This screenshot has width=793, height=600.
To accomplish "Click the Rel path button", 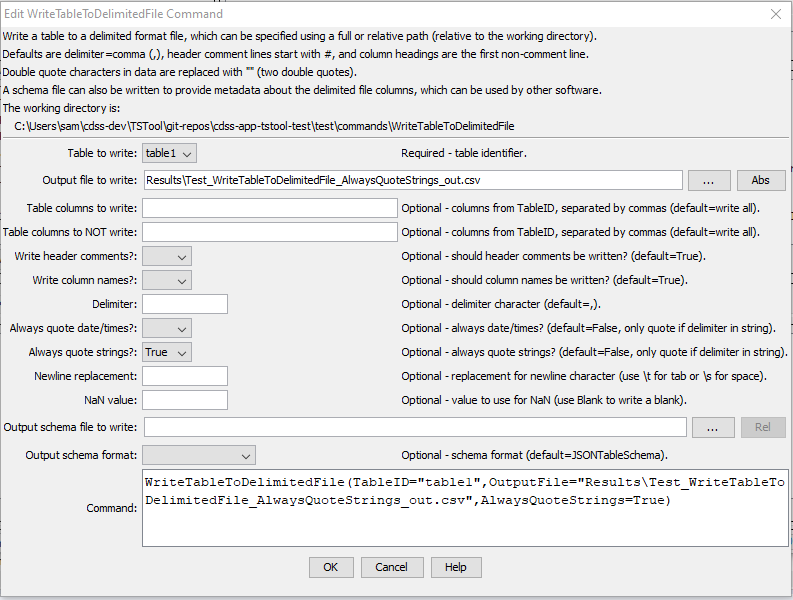I will tap(763, 427).
